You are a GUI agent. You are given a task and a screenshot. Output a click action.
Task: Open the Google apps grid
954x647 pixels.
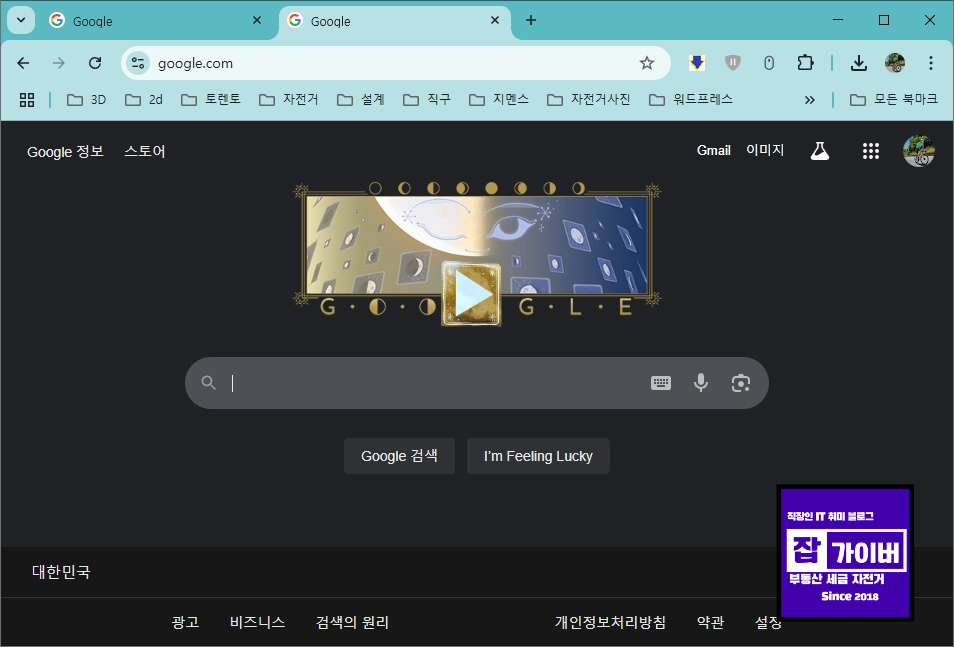(x=871, y=151)
